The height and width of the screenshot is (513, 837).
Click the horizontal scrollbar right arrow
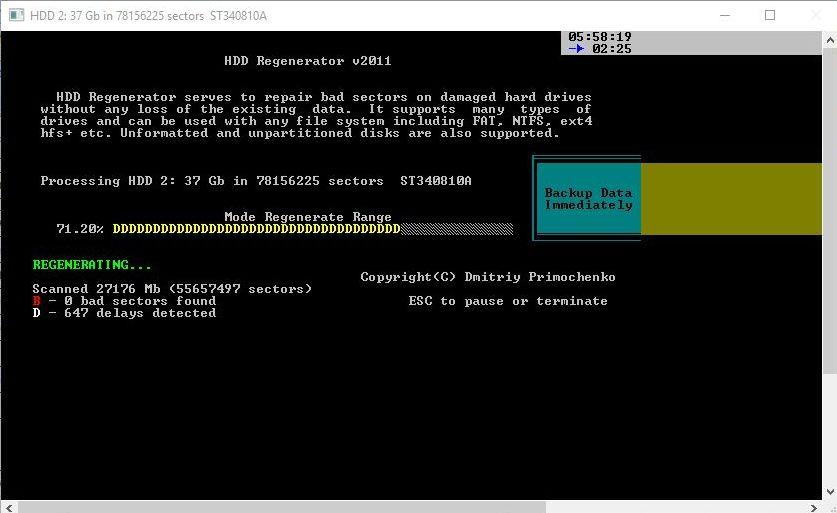[814, 508]
